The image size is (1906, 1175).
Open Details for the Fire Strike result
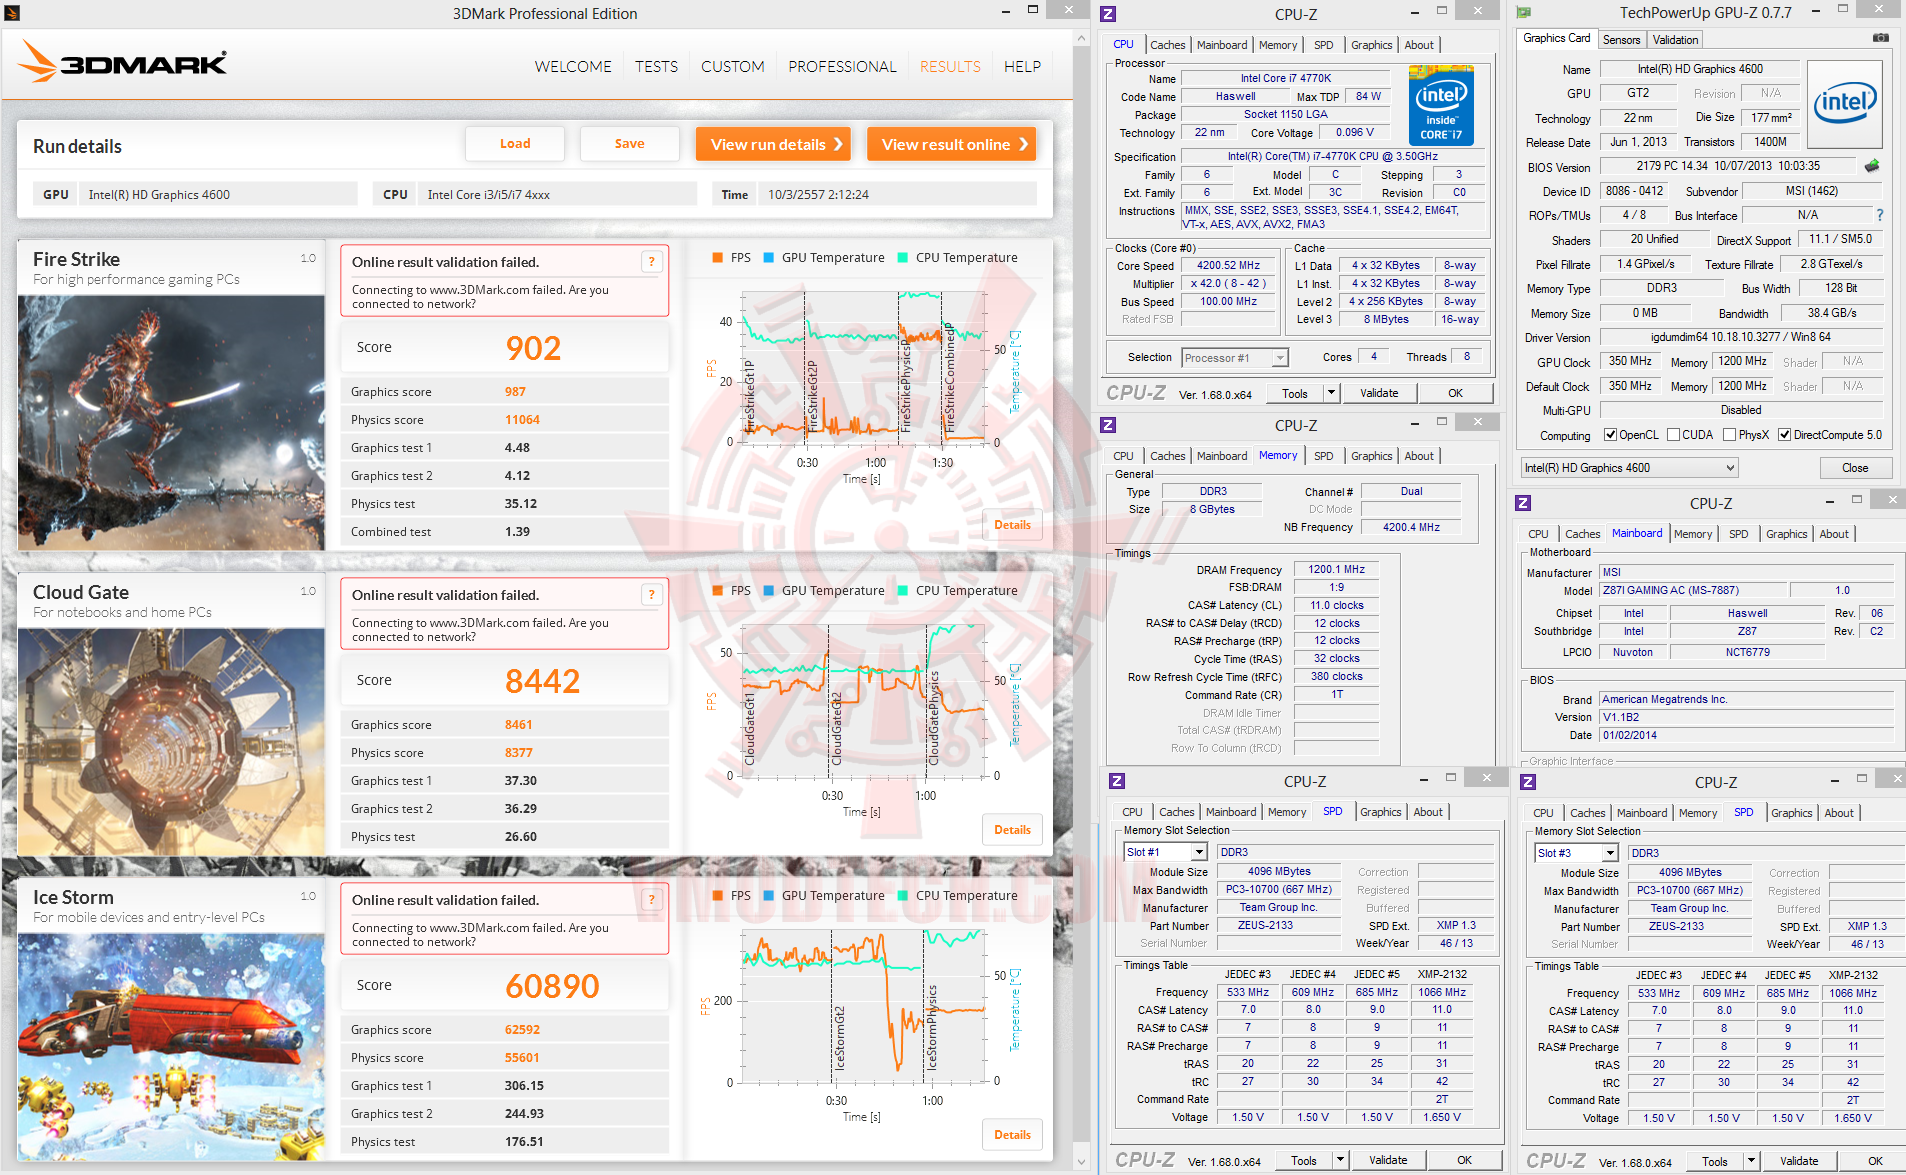[x=1012, y=525]
